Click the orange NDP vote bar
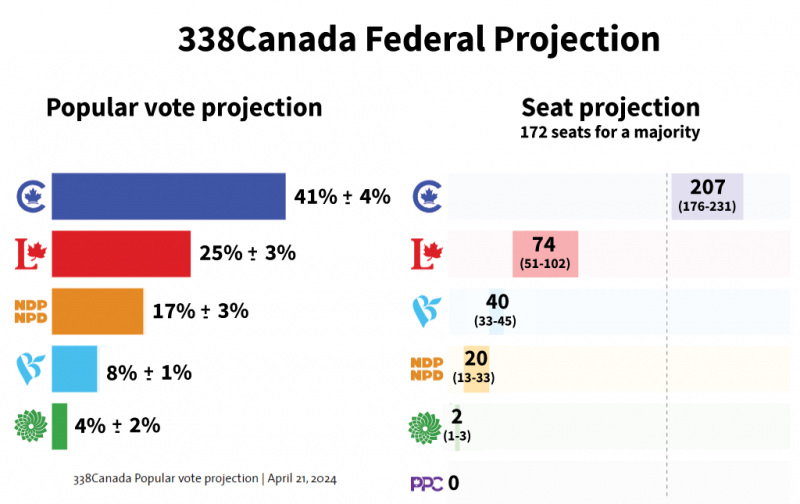Screen dimensions: 800x504 click(97, 311)
